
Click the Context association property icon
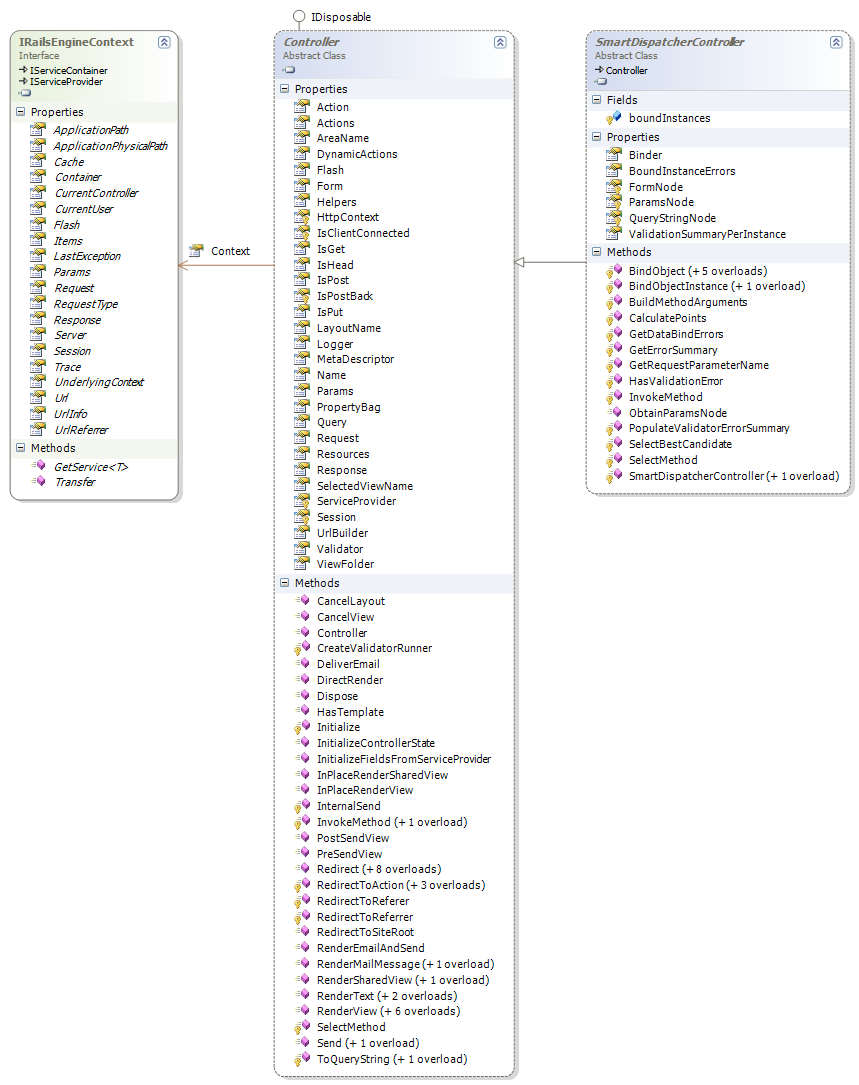tap(197, 250)
